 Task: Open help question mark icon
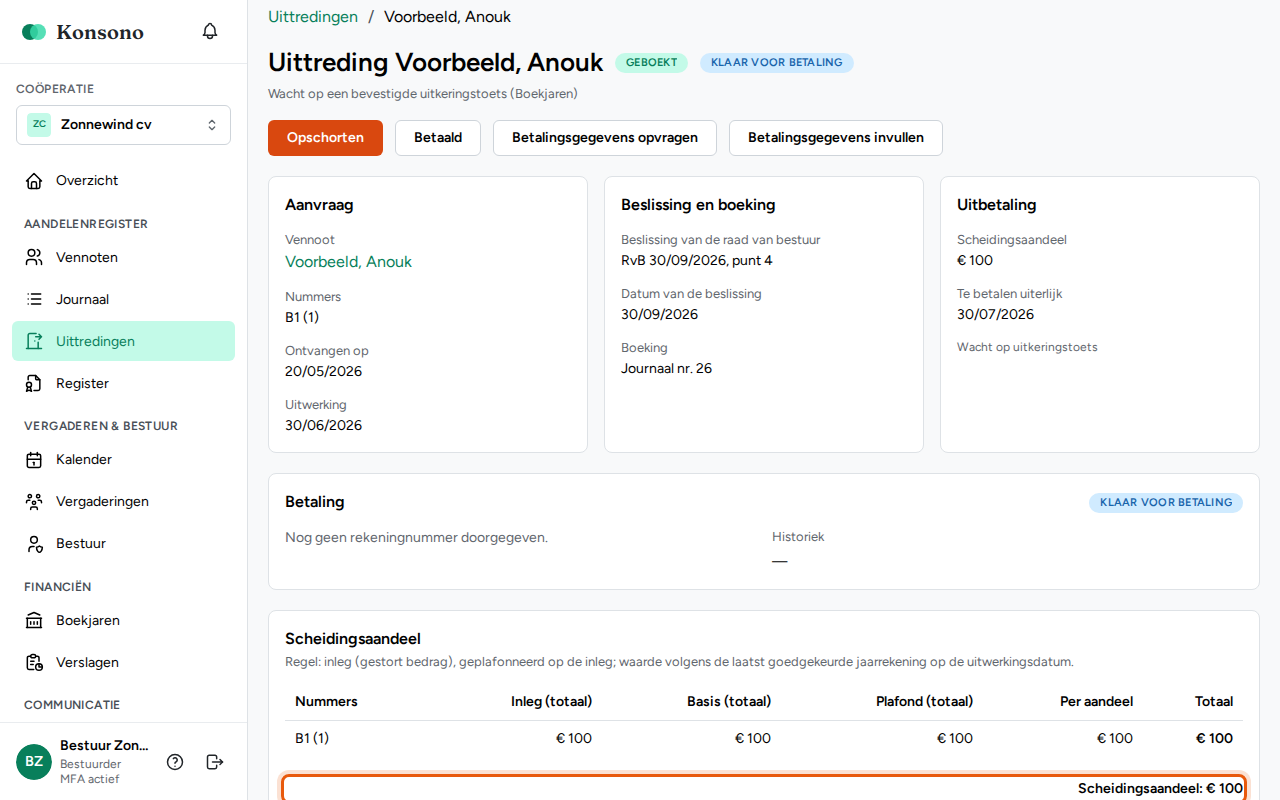tap(175, 762)
